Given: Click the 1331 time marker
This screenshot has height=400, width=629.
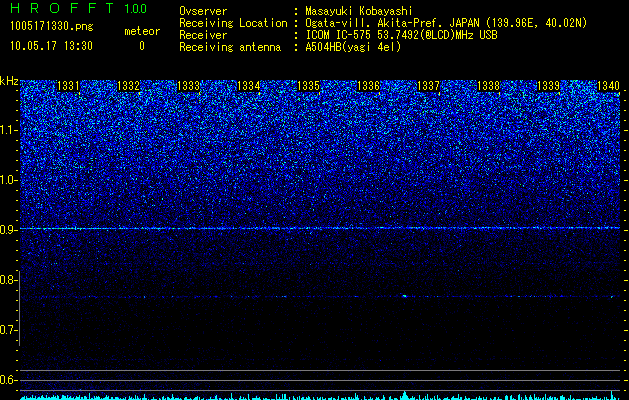Looking at the screenshot, I should point(68,86).
